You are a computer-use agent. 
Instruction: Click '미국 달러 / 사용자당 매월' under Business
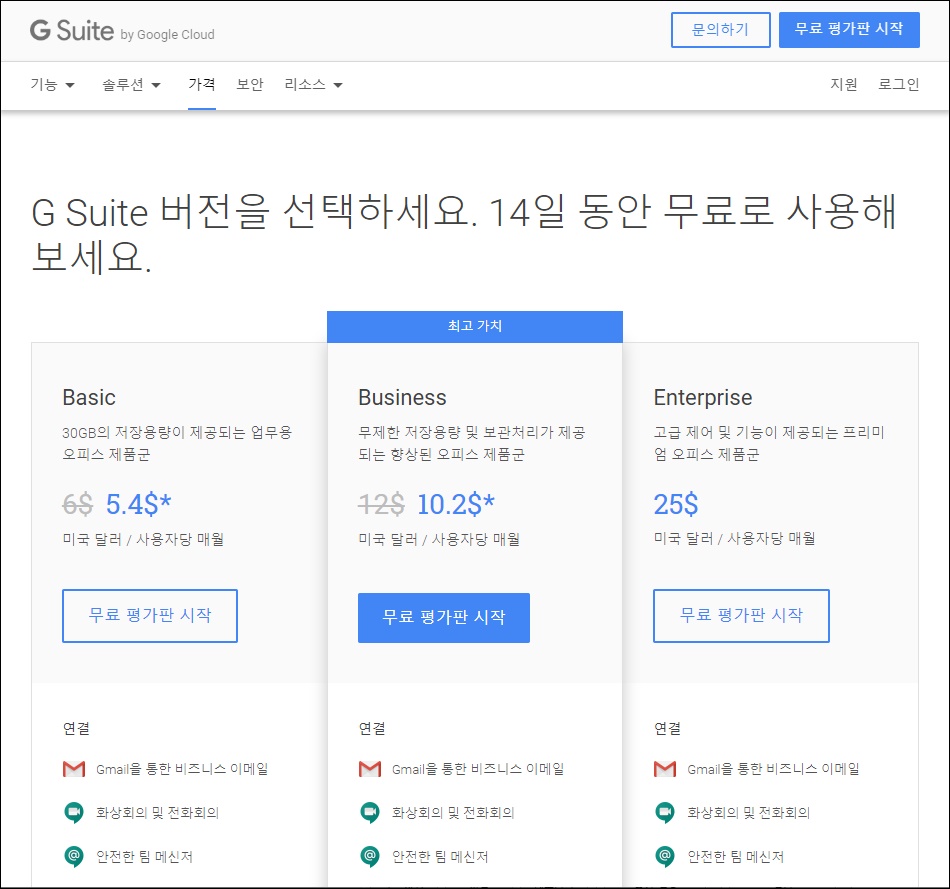[439, 539]
